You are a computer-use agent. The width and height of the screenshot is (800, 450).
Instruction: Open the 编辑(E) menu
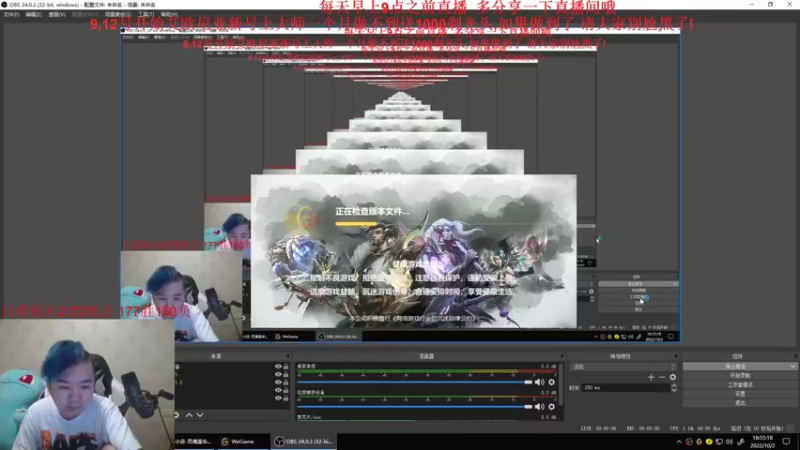pos(34,15)
